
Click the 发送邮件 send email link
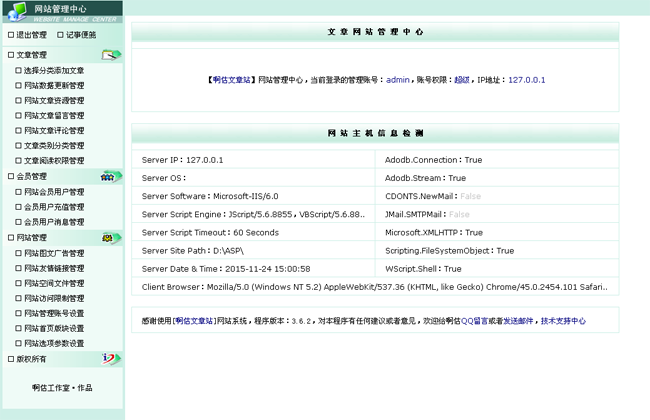click(518, 321)
